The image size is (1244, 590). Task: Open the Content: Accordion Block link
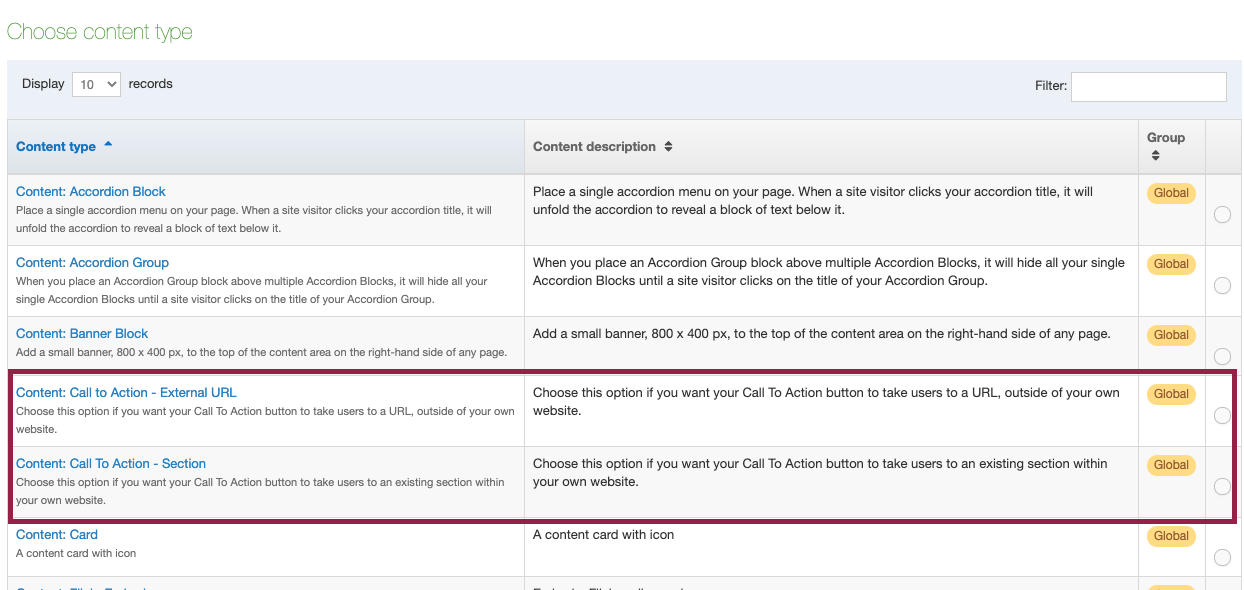[x=91, y=191]
